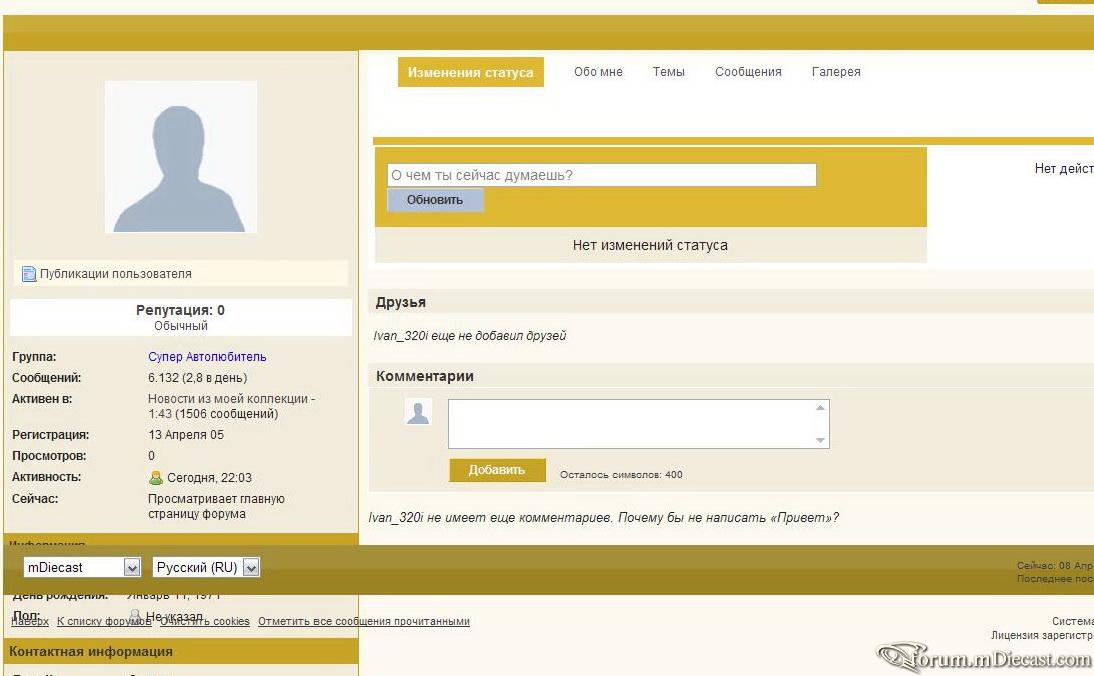Click 'Осталось символов: 400' counter
This screenshot has height=676, width=1094.
pyautogui.click(x=621, y=474)
